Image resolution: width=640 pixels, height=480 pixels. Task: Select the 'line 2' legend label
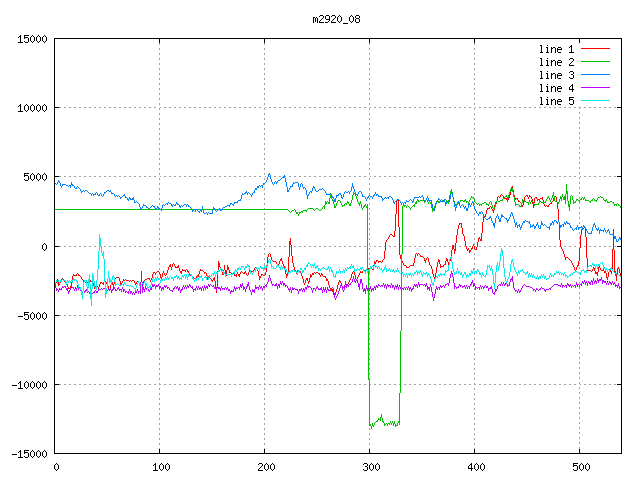click(x=557, y=62)
